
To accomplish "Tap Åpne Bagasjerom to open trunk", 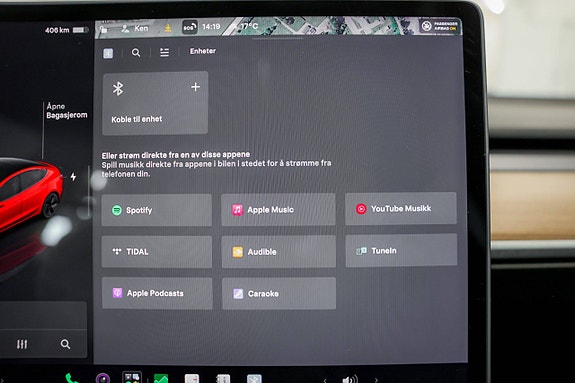I will click(x=67, y=110).
